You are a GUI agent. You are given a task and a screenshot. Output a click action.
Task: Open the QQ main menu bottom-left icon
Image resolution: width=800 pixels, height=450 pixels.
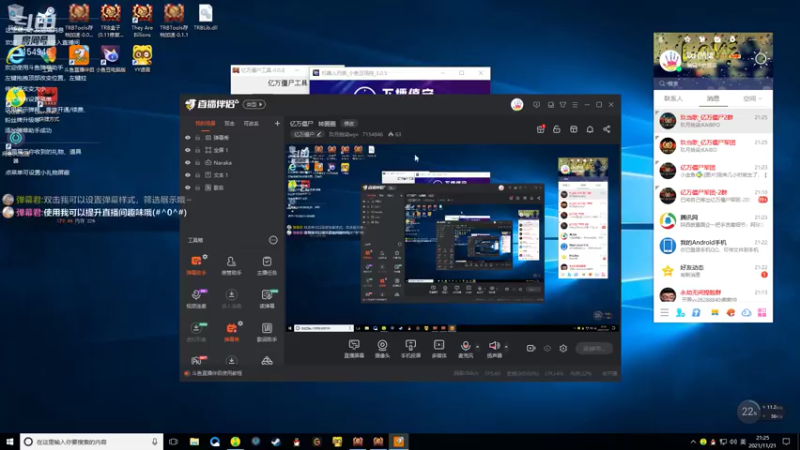point(664,313)
